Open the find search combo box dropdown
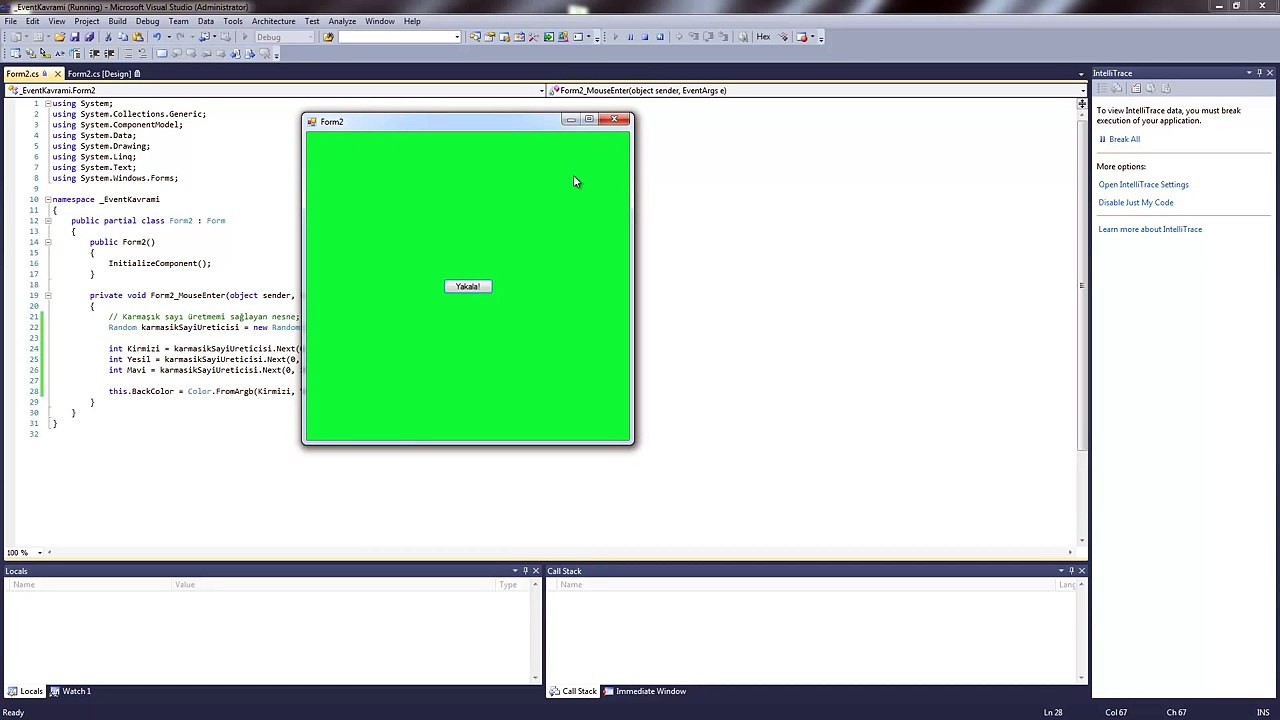 pos(457,37)
